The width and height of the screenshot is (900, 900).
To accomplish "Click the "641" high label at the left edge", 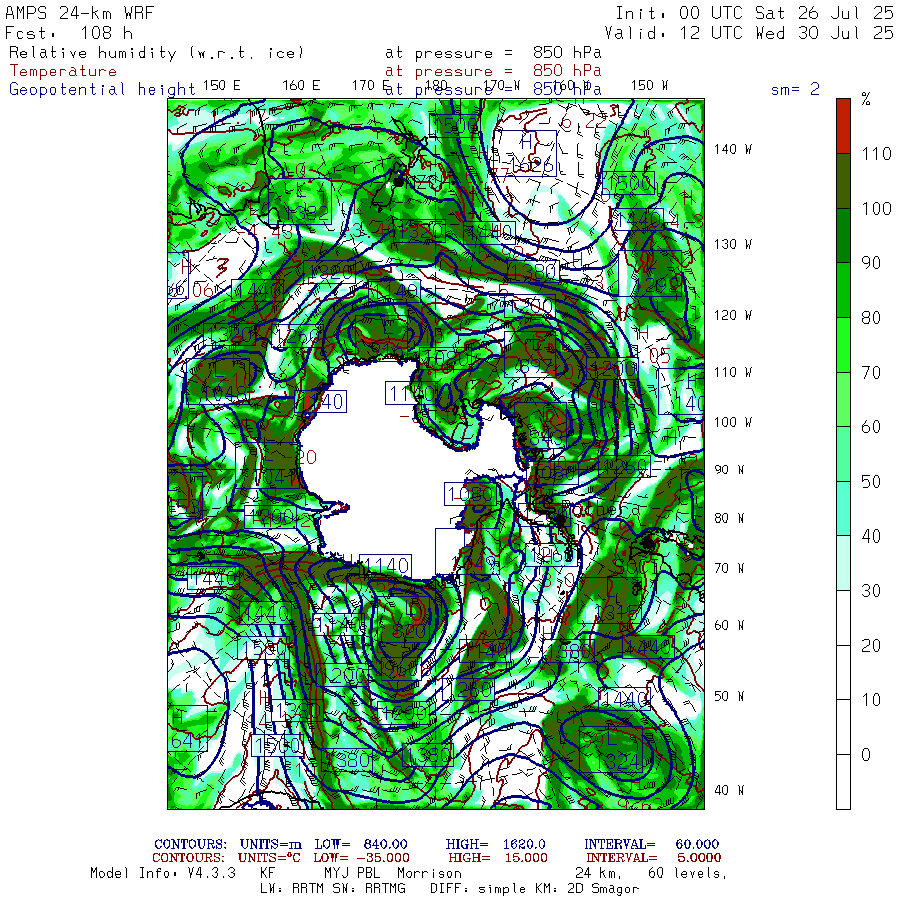I will 188,741.
